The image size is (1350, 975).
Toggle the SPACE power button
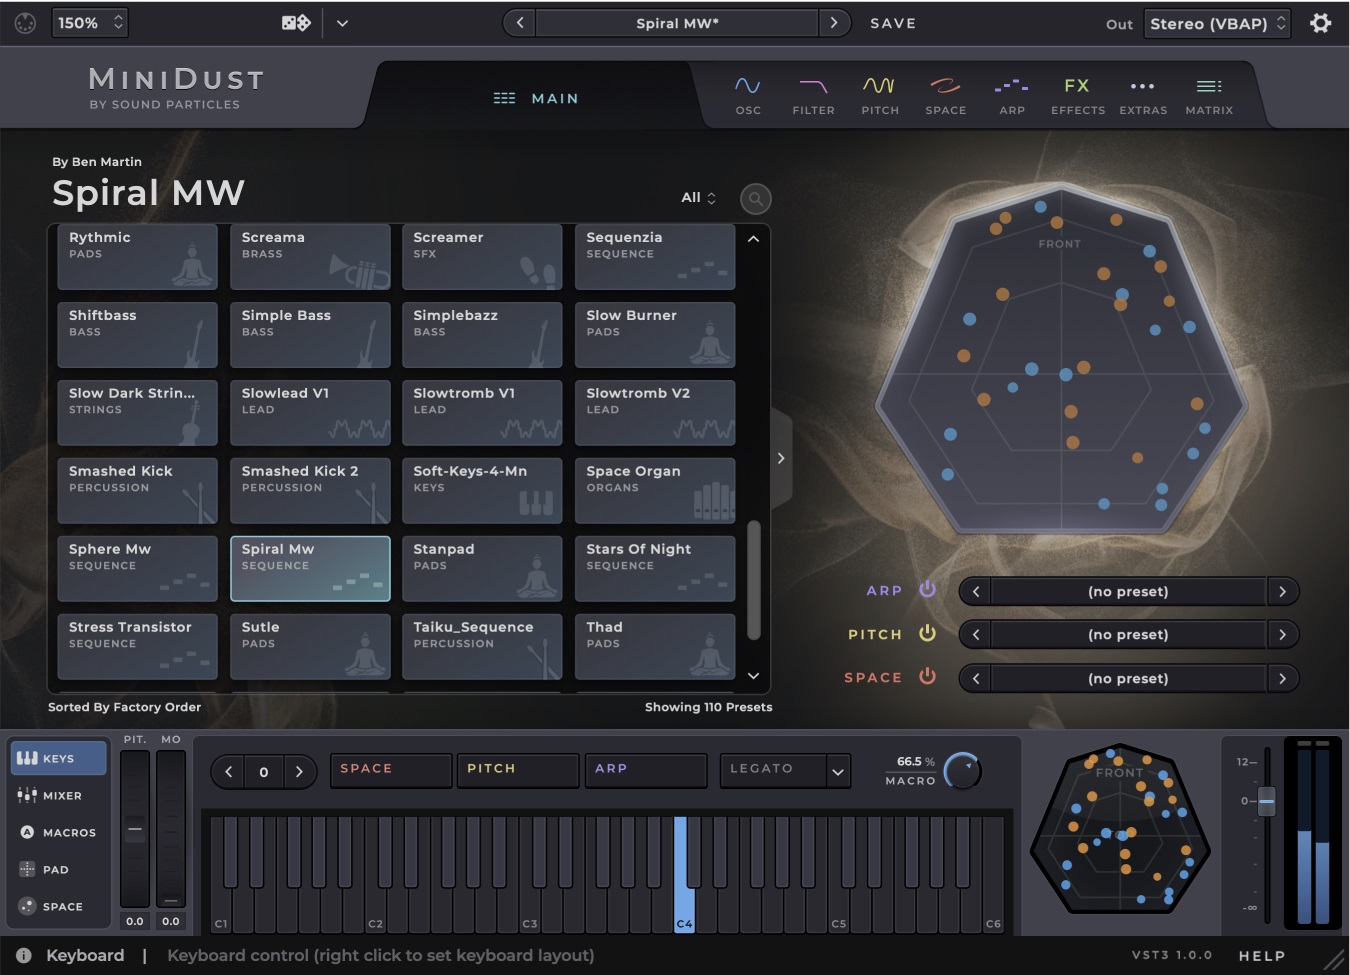[x=927, y=675]
